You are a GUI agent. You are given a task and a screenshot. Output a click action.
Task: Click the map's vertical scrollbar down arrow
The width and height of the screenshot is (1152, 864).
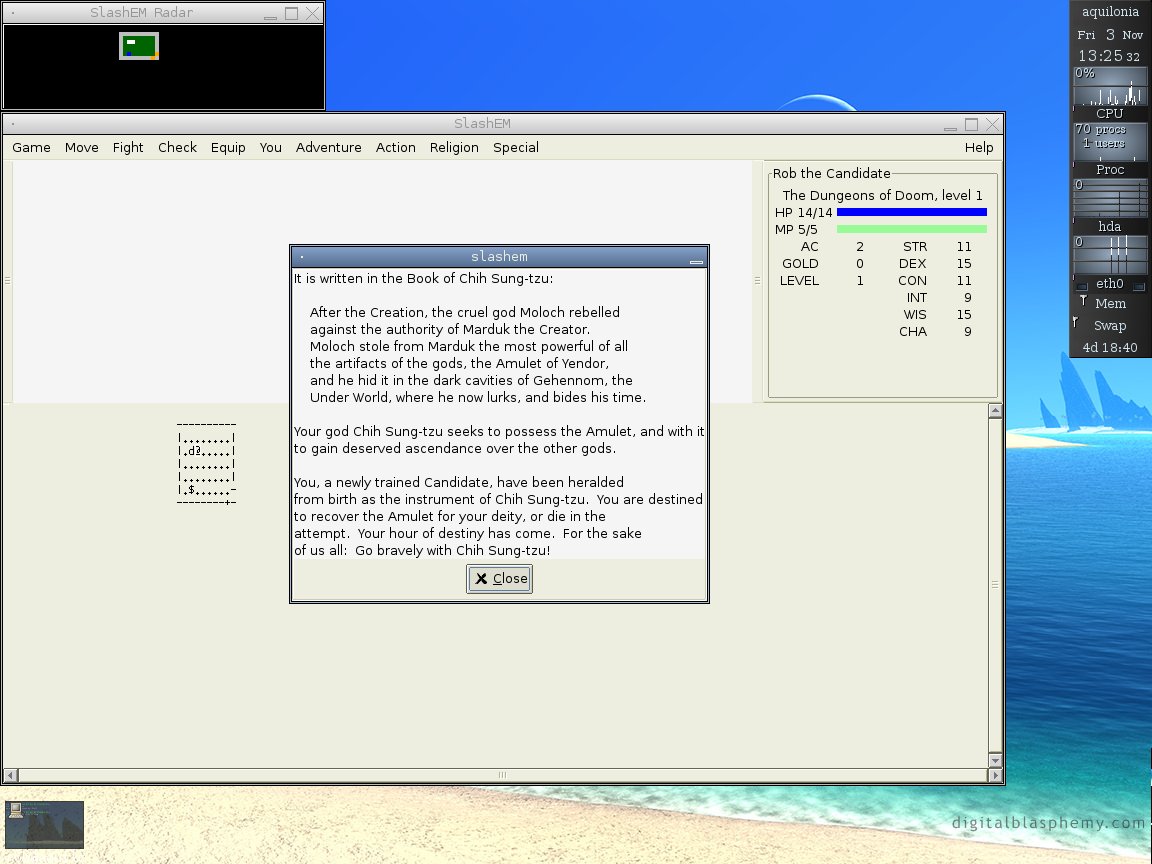pos(995,760)
